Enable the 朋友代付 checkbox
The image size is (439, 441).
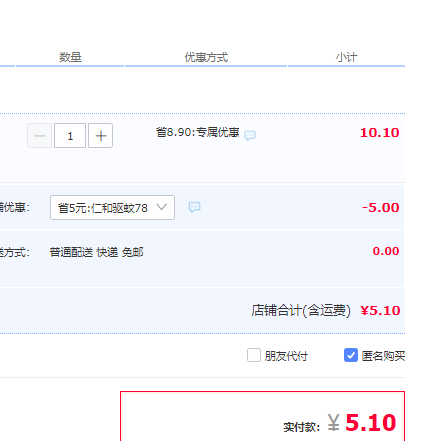(x=254, y=355)
